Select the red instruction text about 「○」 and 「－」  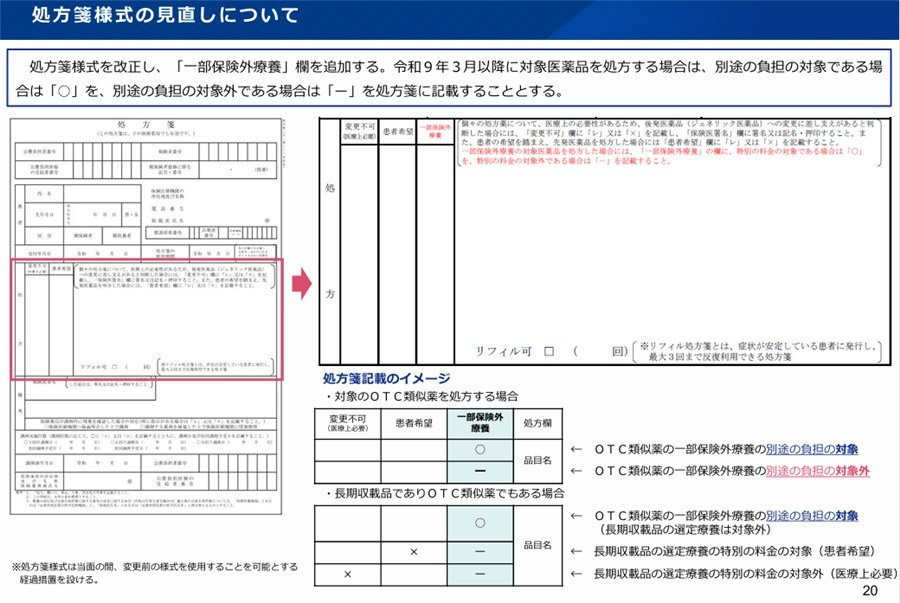661,156
